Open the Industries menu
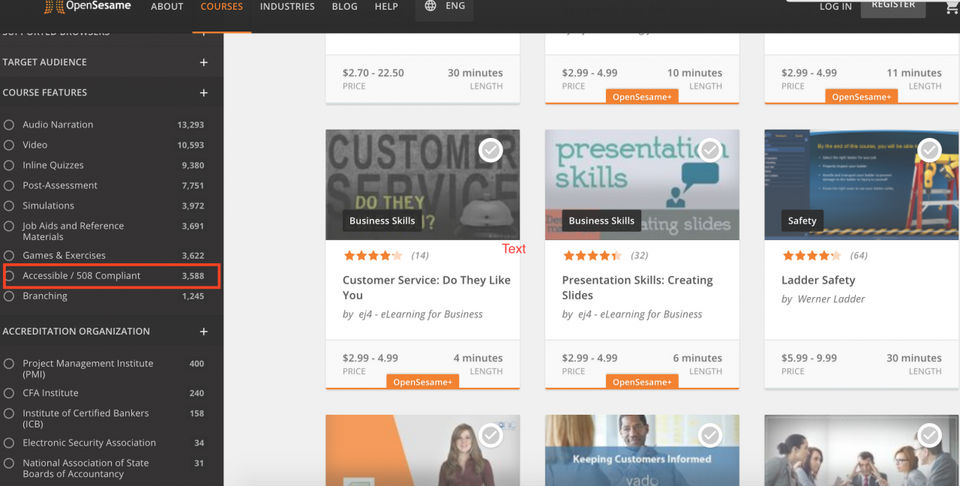The width and height of the screenshot is (960, 486). click(287, 7)
